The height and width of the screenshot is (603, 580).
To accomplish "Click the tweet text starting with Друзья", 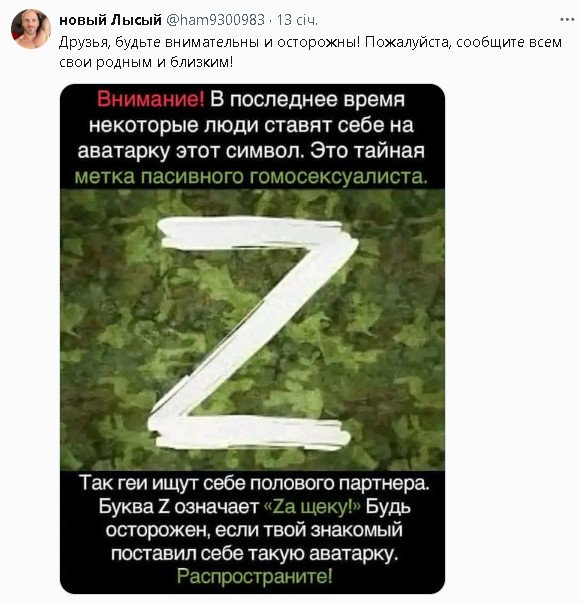I will pyautogui.click(x=310, y=52).
